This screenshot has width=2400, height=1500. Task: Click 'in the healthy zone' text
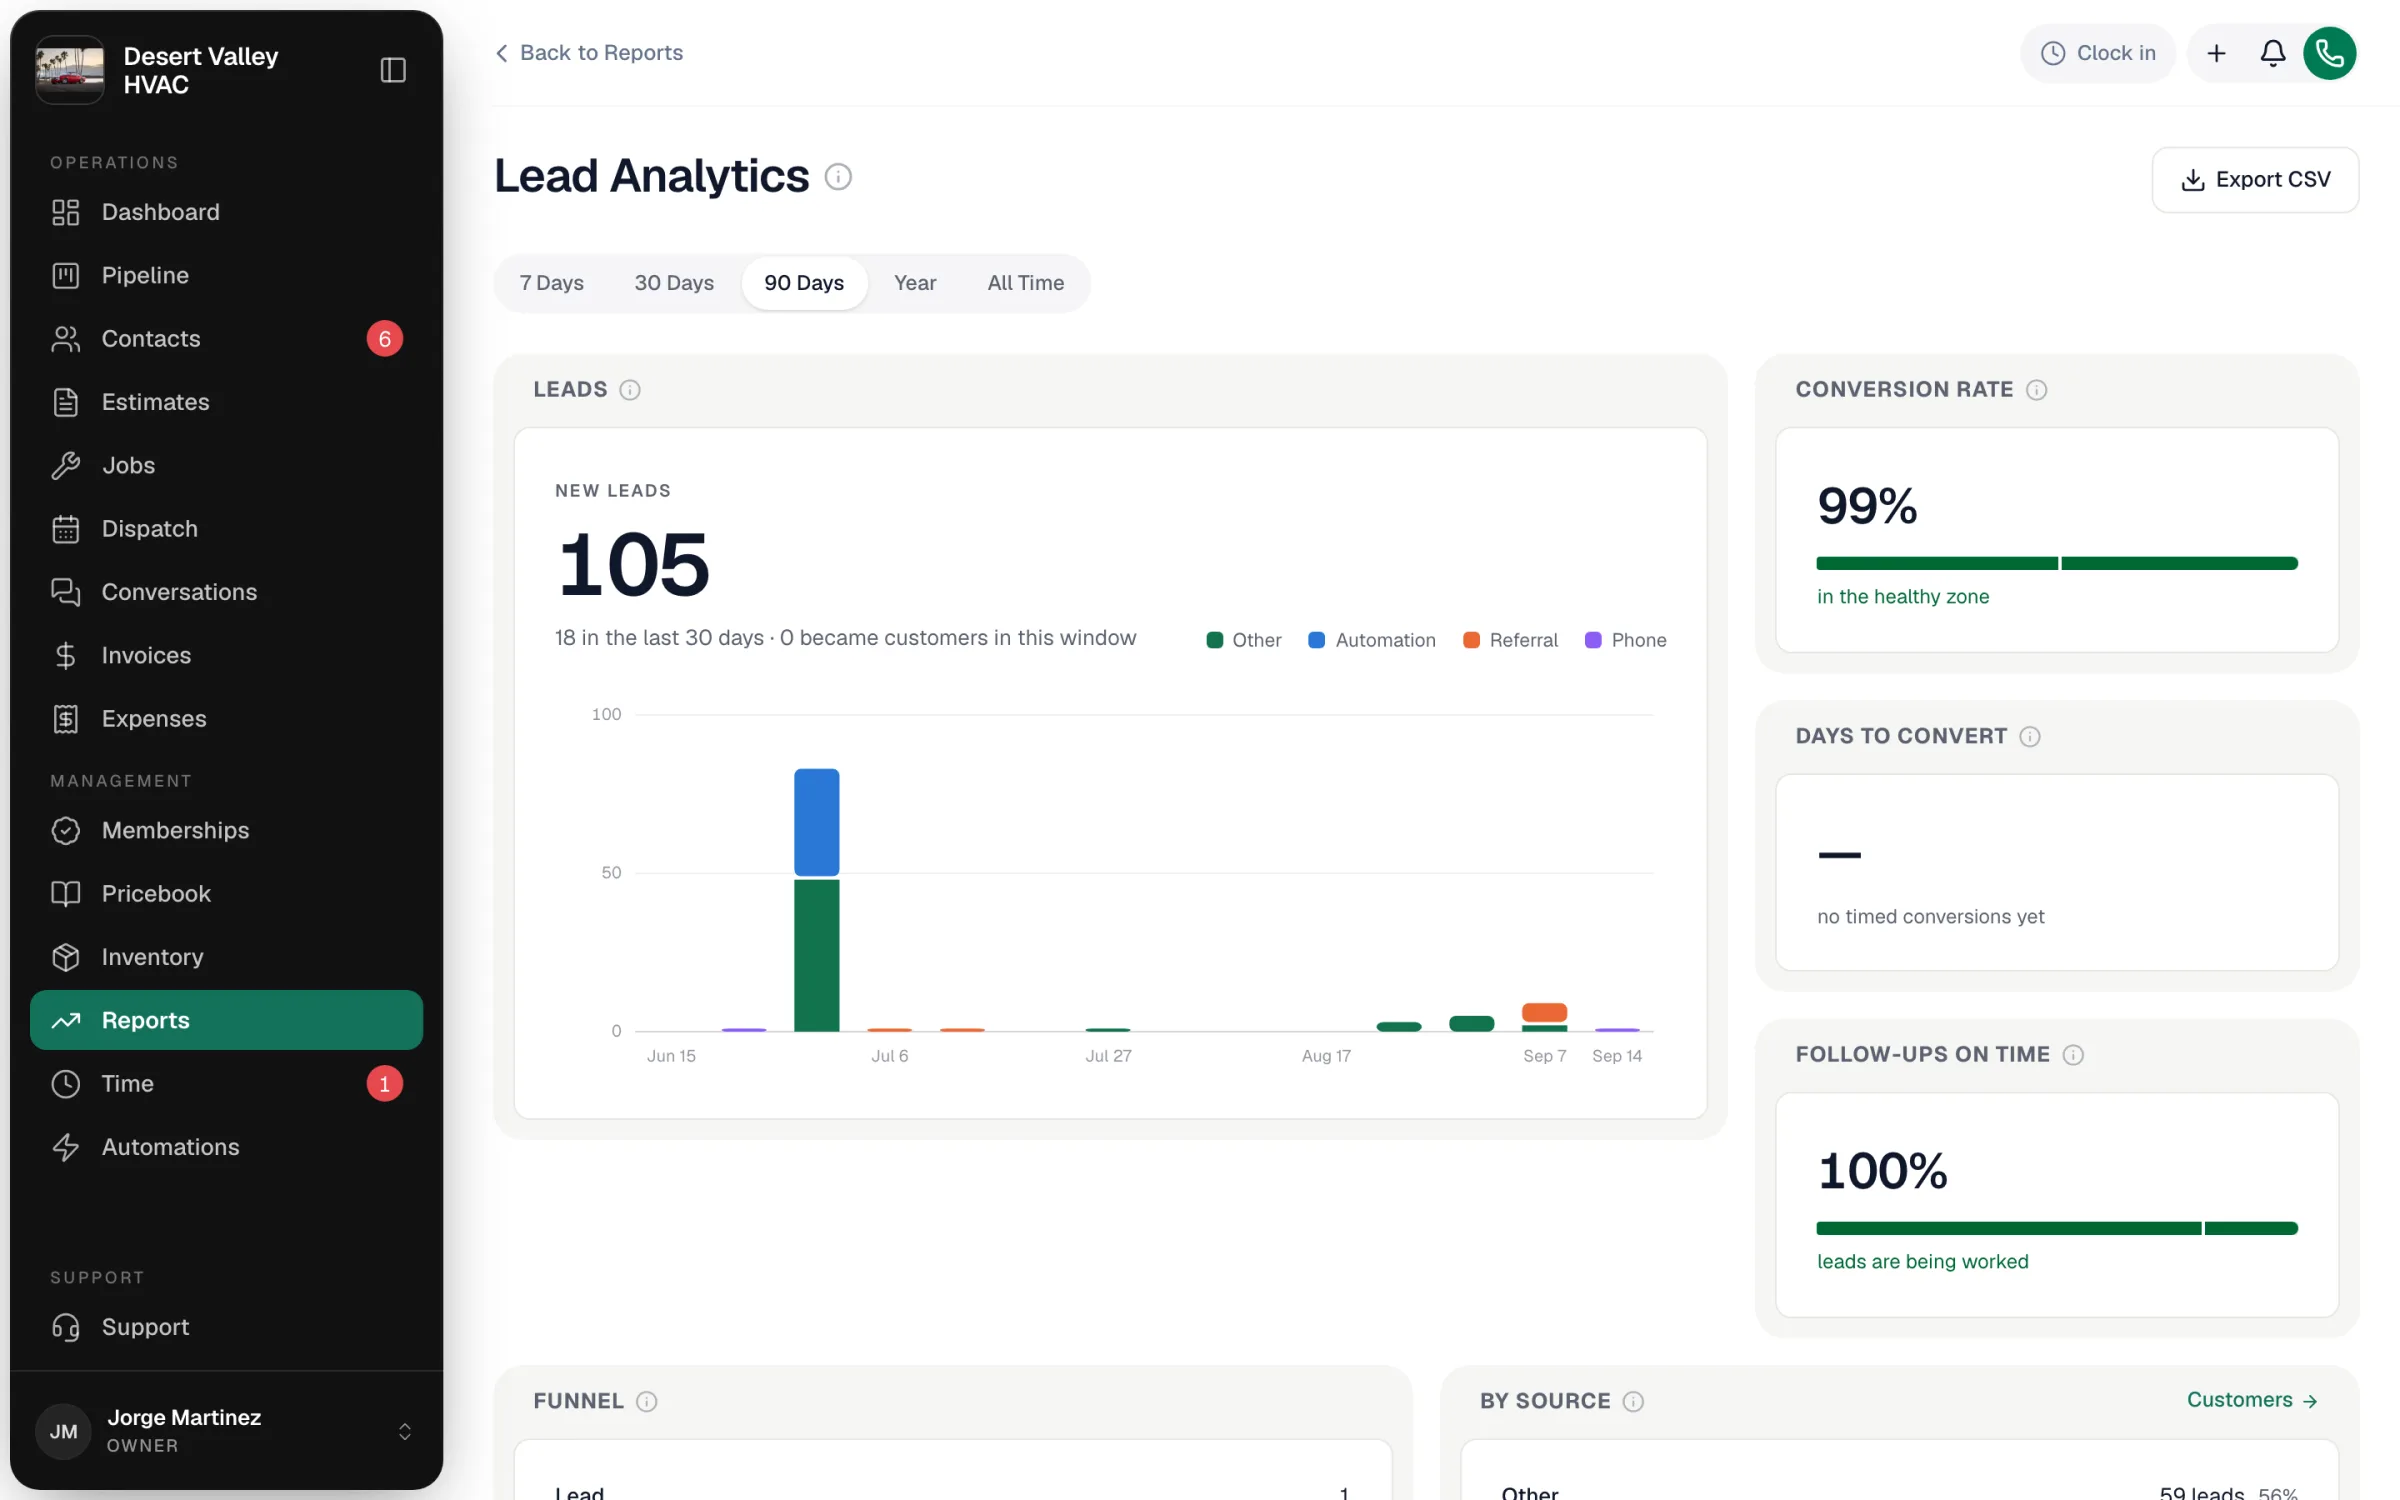1903,597
